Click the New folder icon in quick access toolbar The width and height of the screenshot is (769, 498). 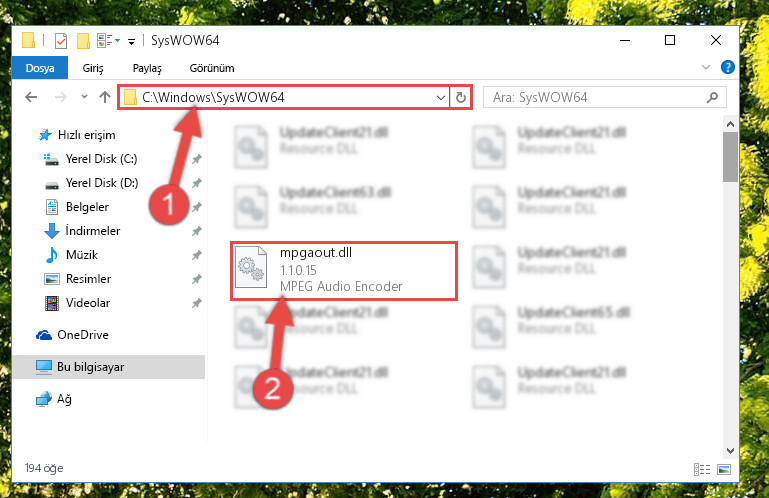click(83, 41)
